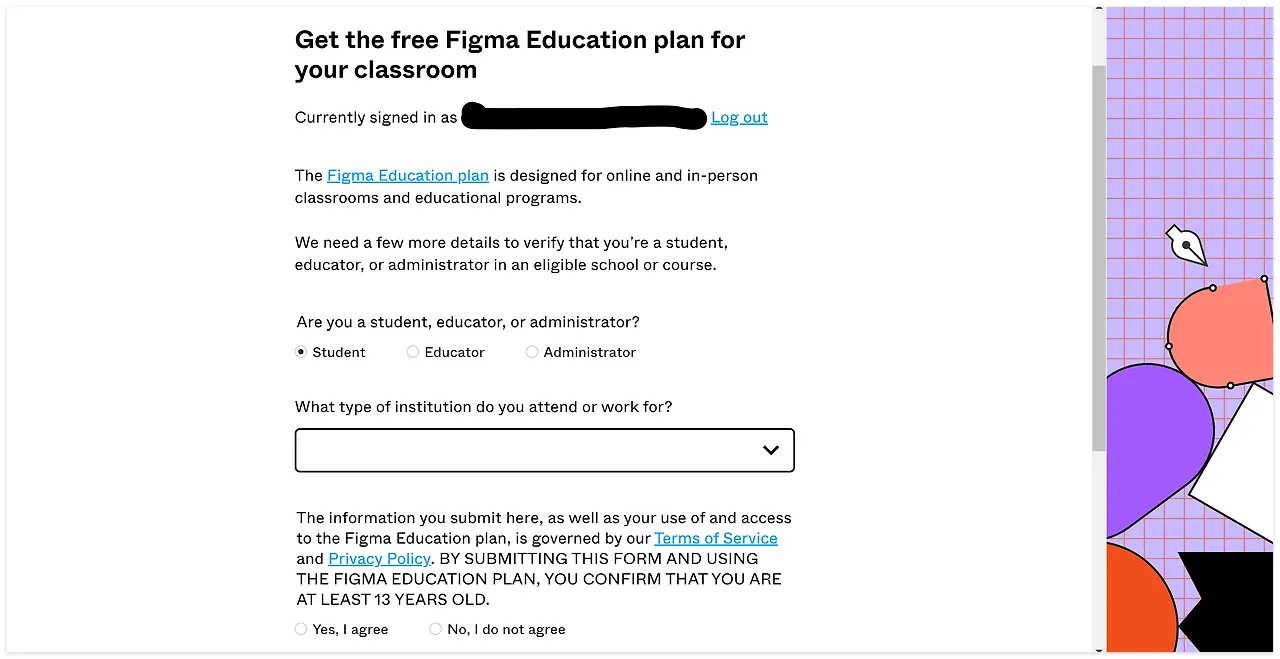Select the Student radio button
Viewport: 1280px width, 659px height.
point(301,352)
